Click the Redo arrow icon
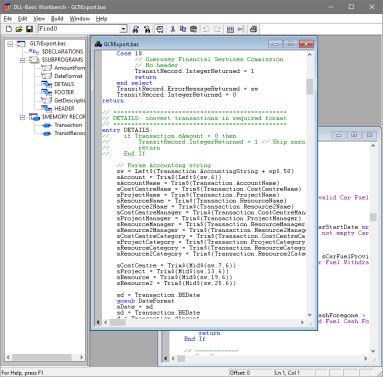Viewport: 383px width, 377px height. (217, 29)
